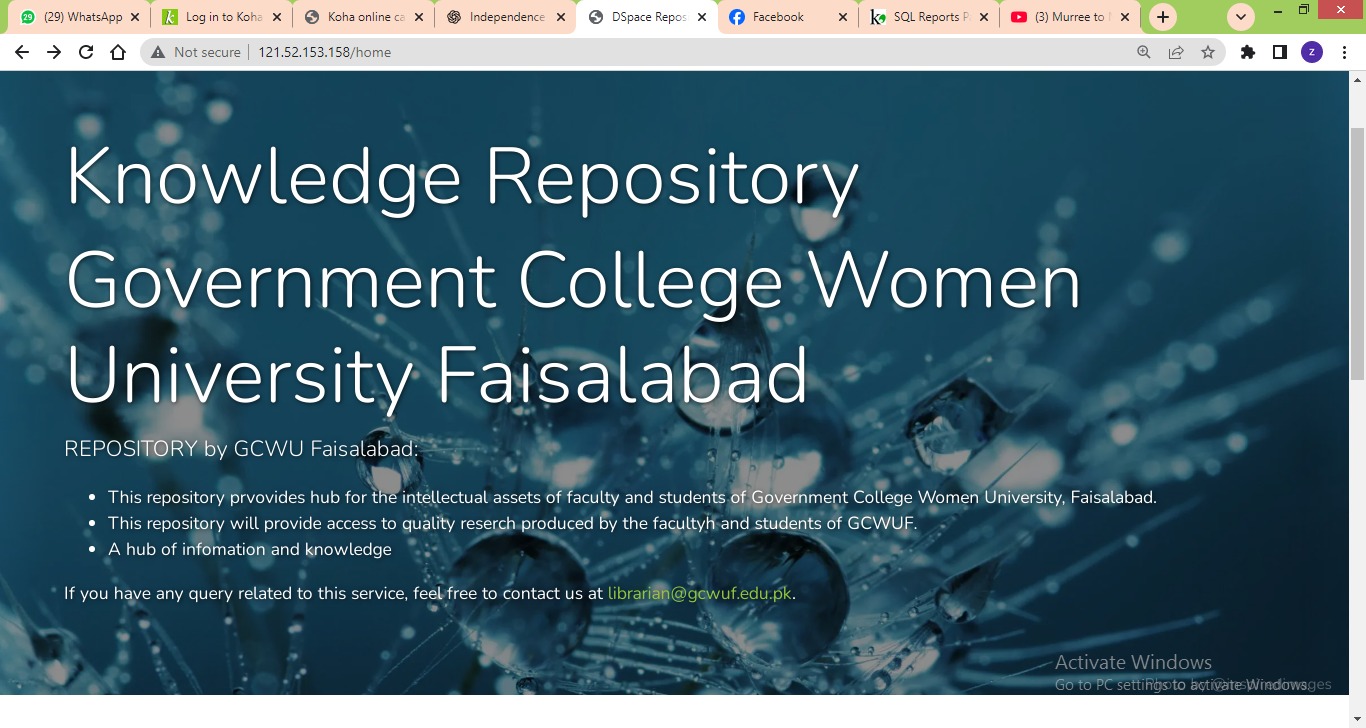Switch to the Log in to Koha tab
1366x728 pixels.
222,17
